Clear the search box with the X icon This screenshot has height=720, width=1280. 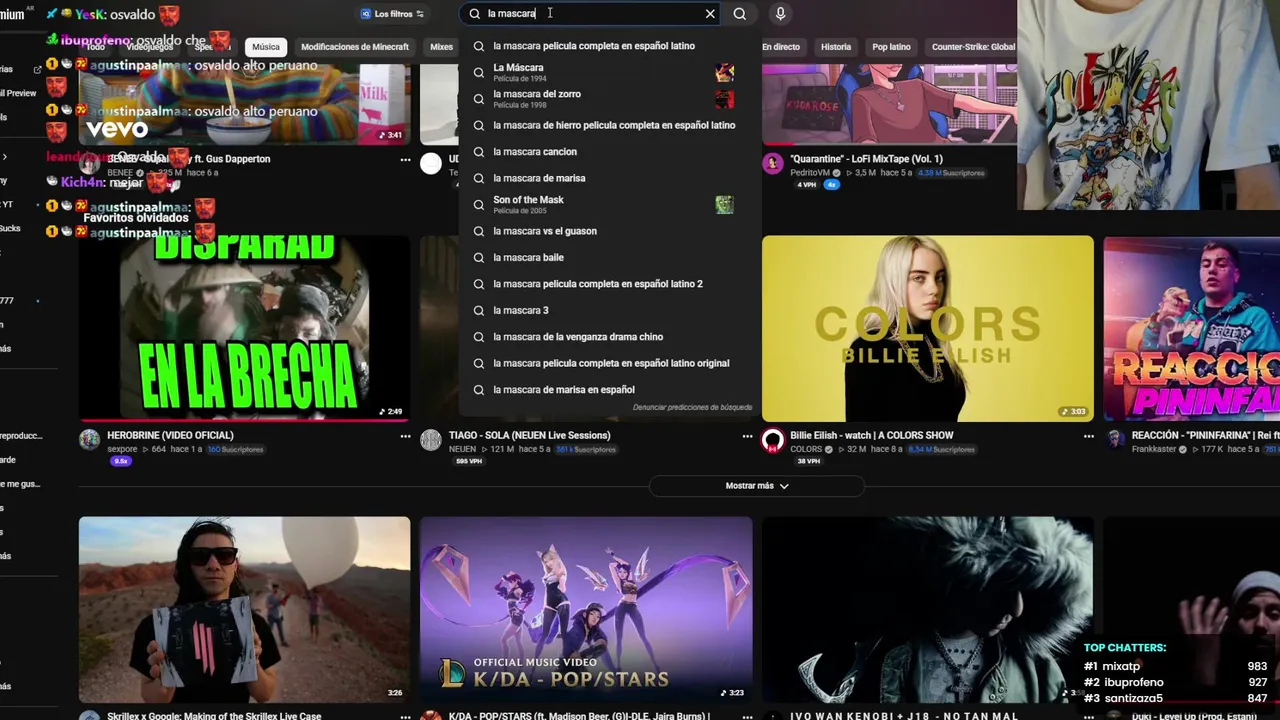pyautogui.click(x=710, y=14)
